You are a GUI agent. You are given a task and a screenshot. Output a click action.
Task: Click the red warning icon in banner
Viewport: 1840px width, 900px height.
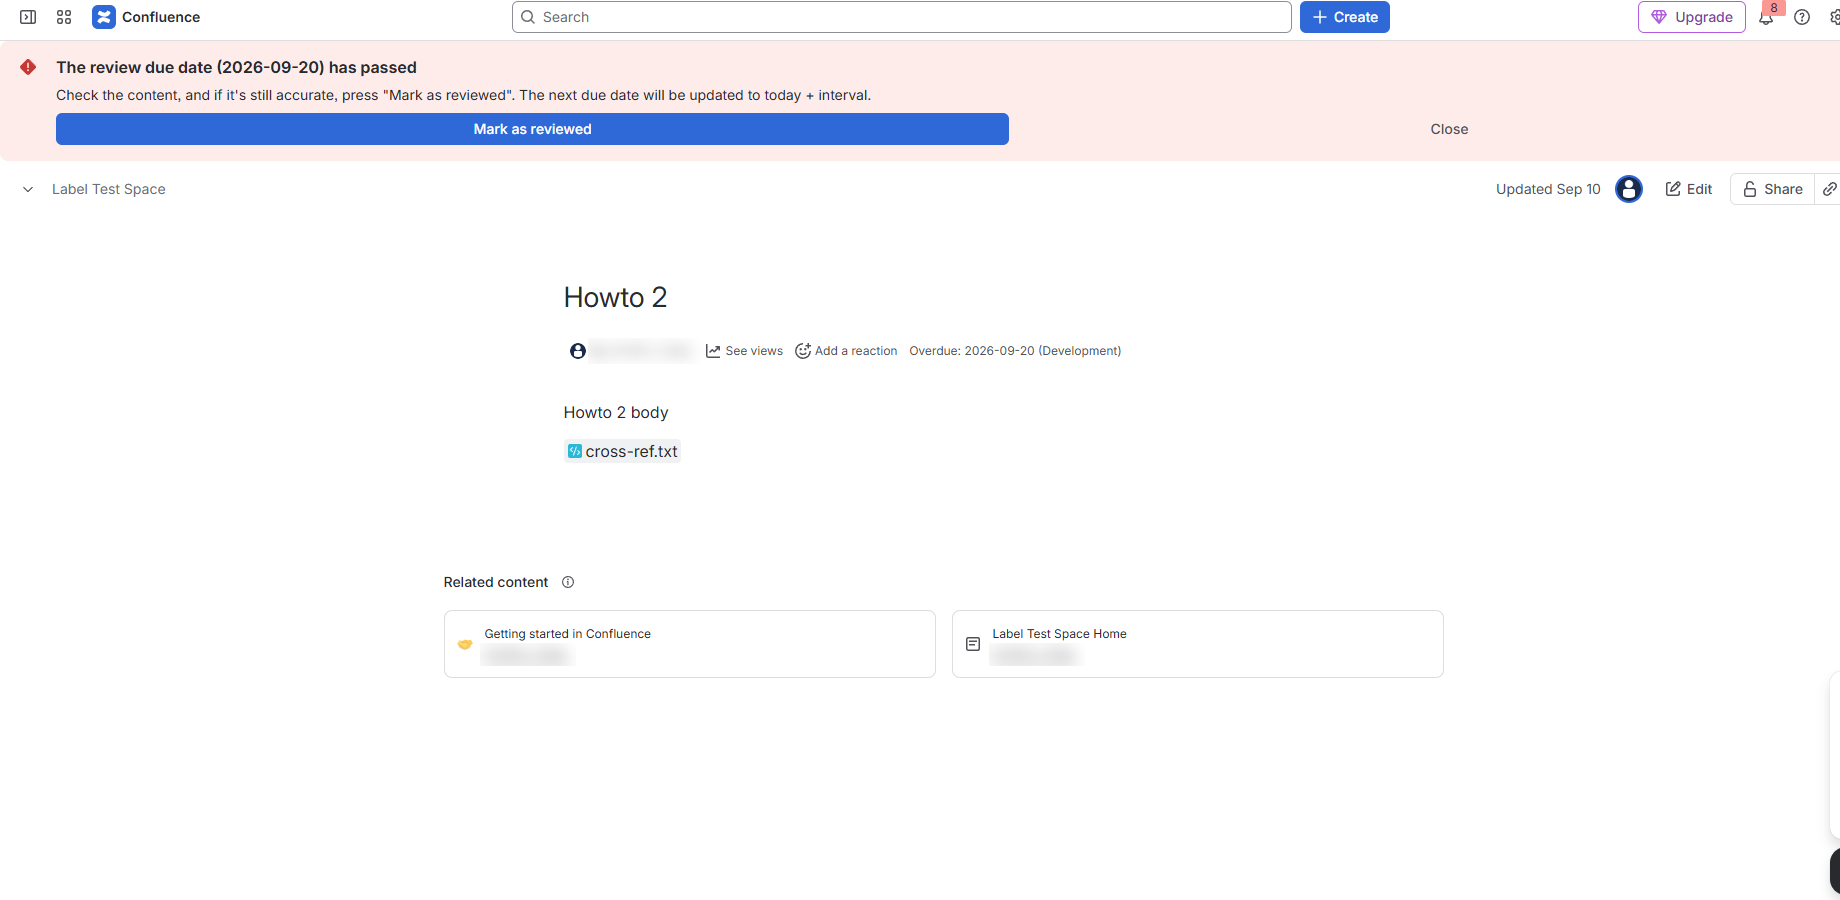point(28,67)
